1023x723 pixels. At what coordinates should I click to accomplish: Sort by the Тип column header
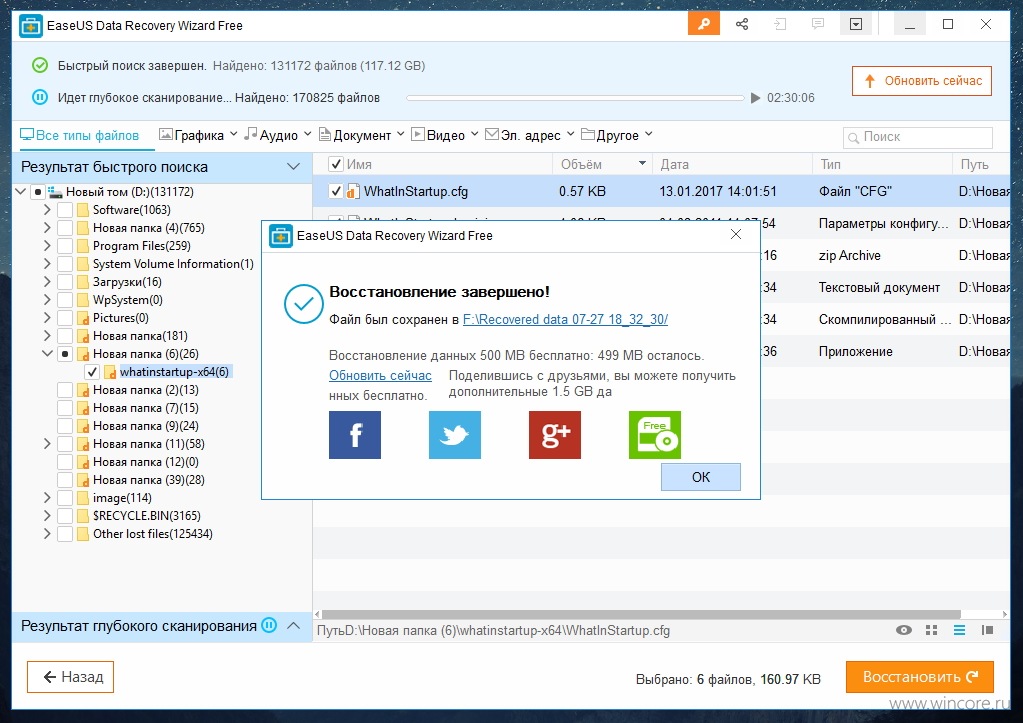(882, 164)
